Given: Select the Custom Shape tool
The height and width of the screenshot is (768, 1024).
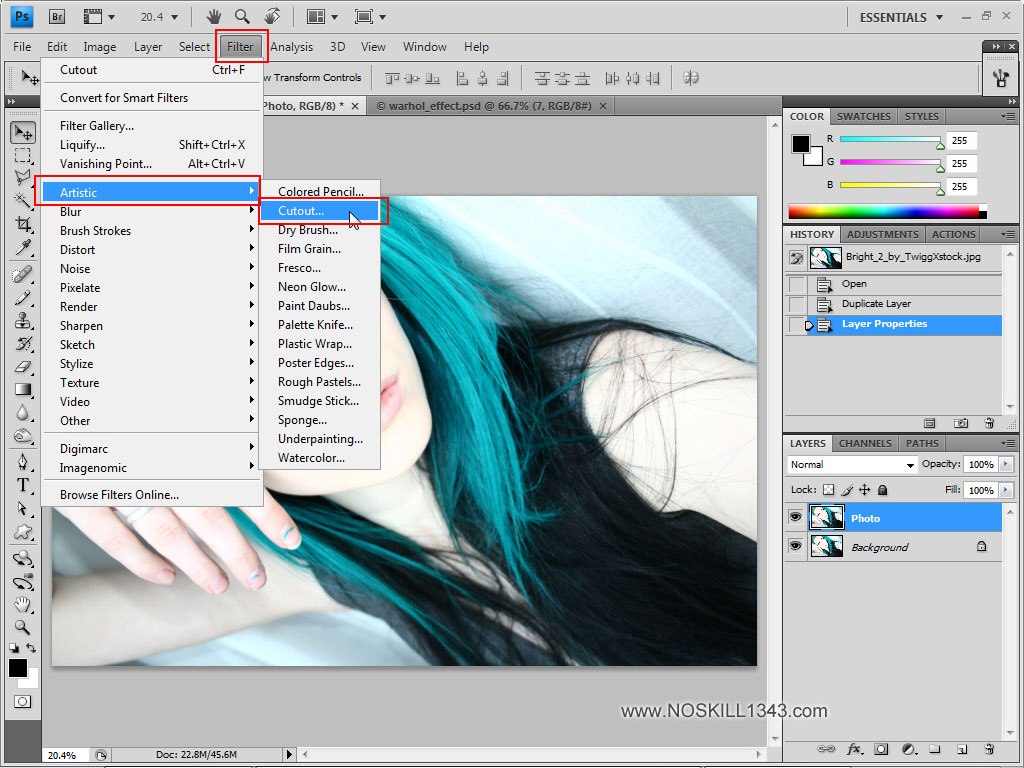Looking at the screenshot, I should 24,532.
